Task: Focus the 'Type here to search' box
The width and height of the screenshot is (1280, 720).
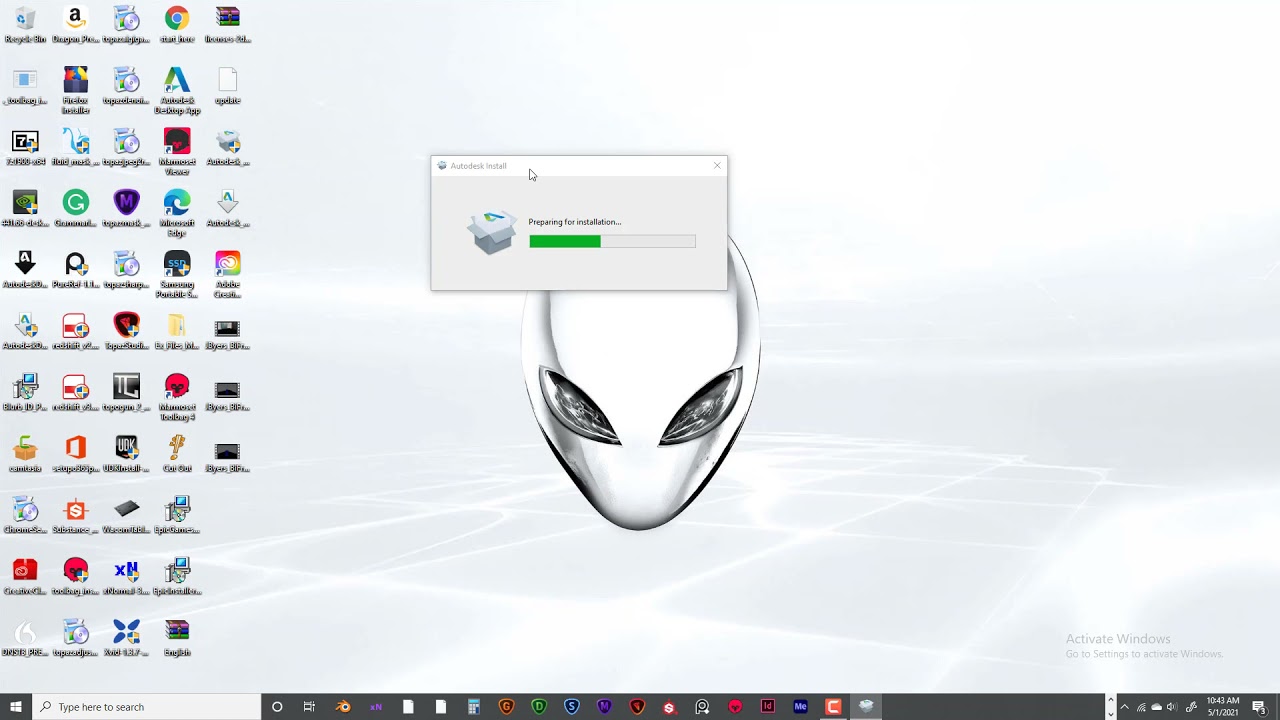Action: [146, 707]
